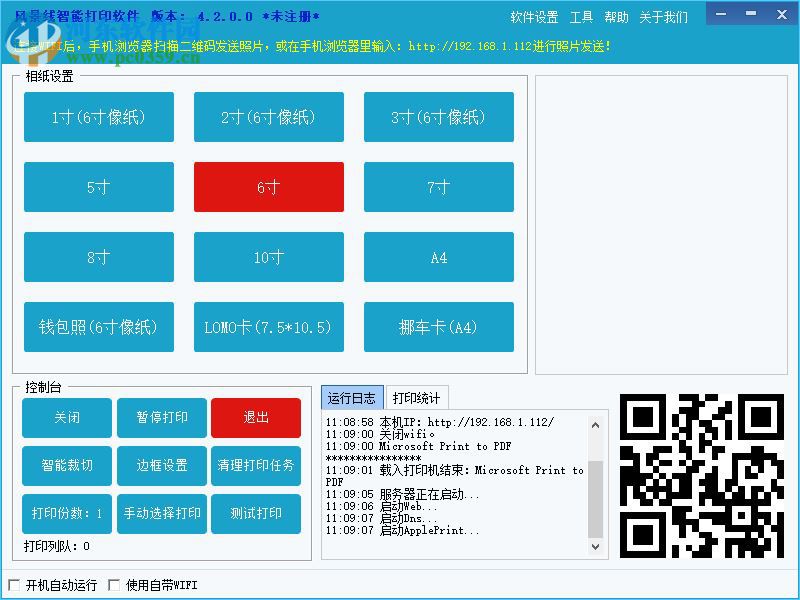
Task: Select the 6寸 paper size
Action: click(268, 187)
